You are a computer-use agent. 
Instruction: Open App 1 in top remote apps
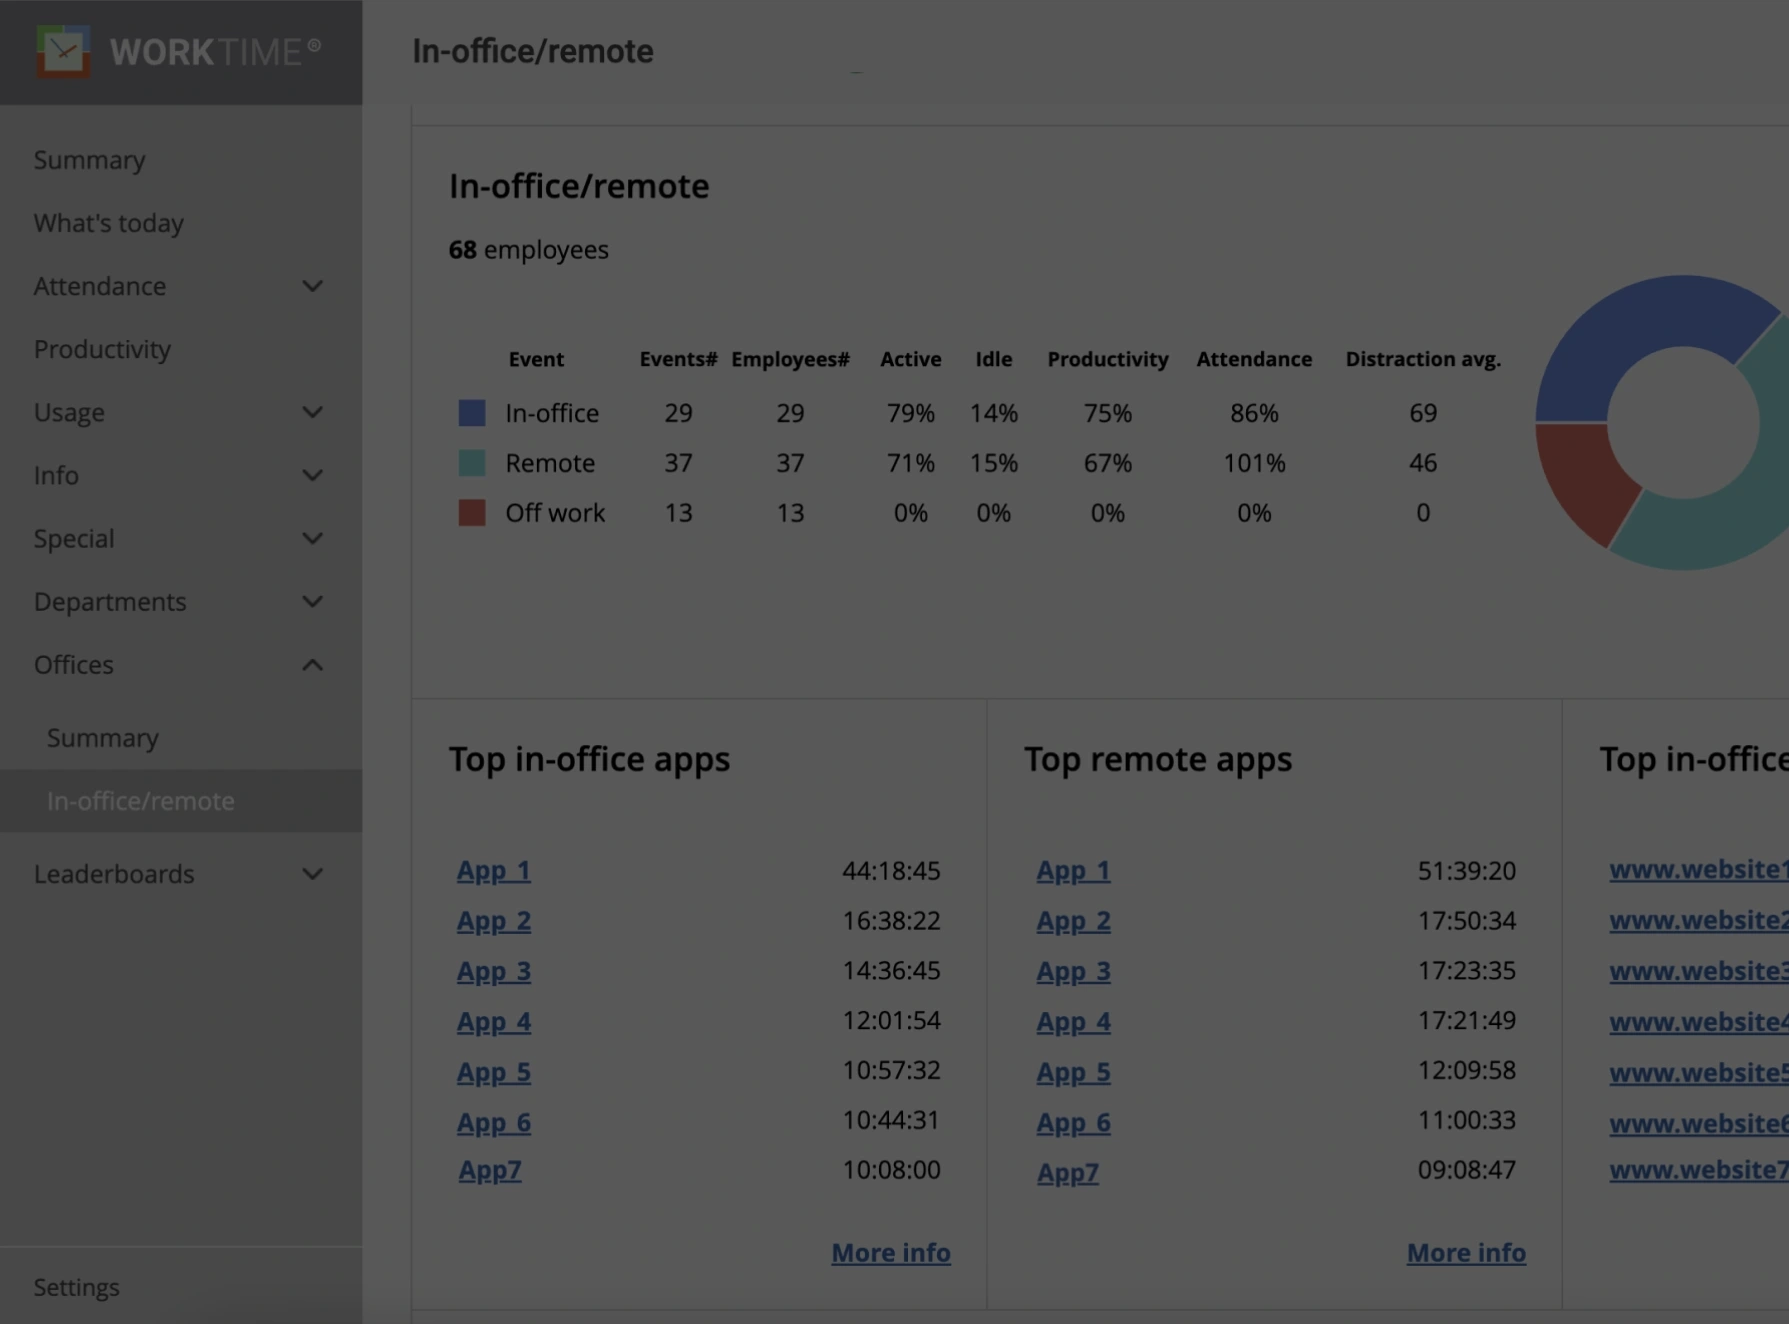(x=1073, y=871)
